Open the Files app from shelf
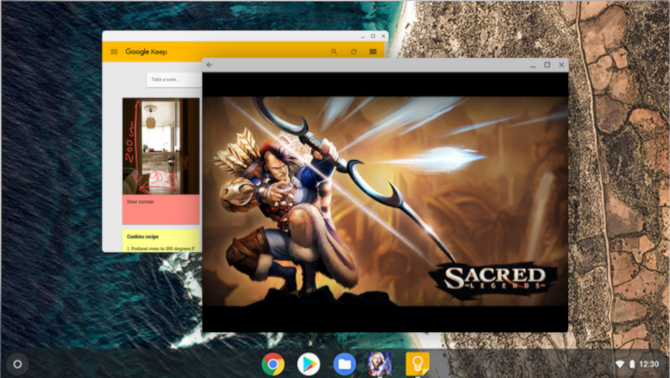 click(344, 364)
